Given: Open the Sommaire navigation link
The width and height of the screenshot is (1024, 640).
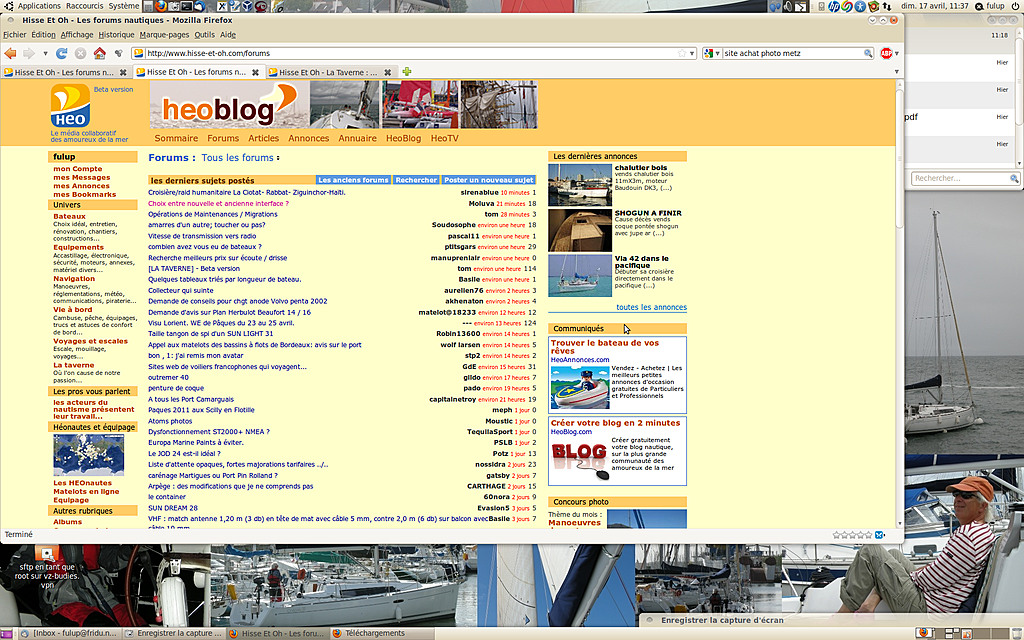Looking at the screenshot, I should (x=176, y=138).
